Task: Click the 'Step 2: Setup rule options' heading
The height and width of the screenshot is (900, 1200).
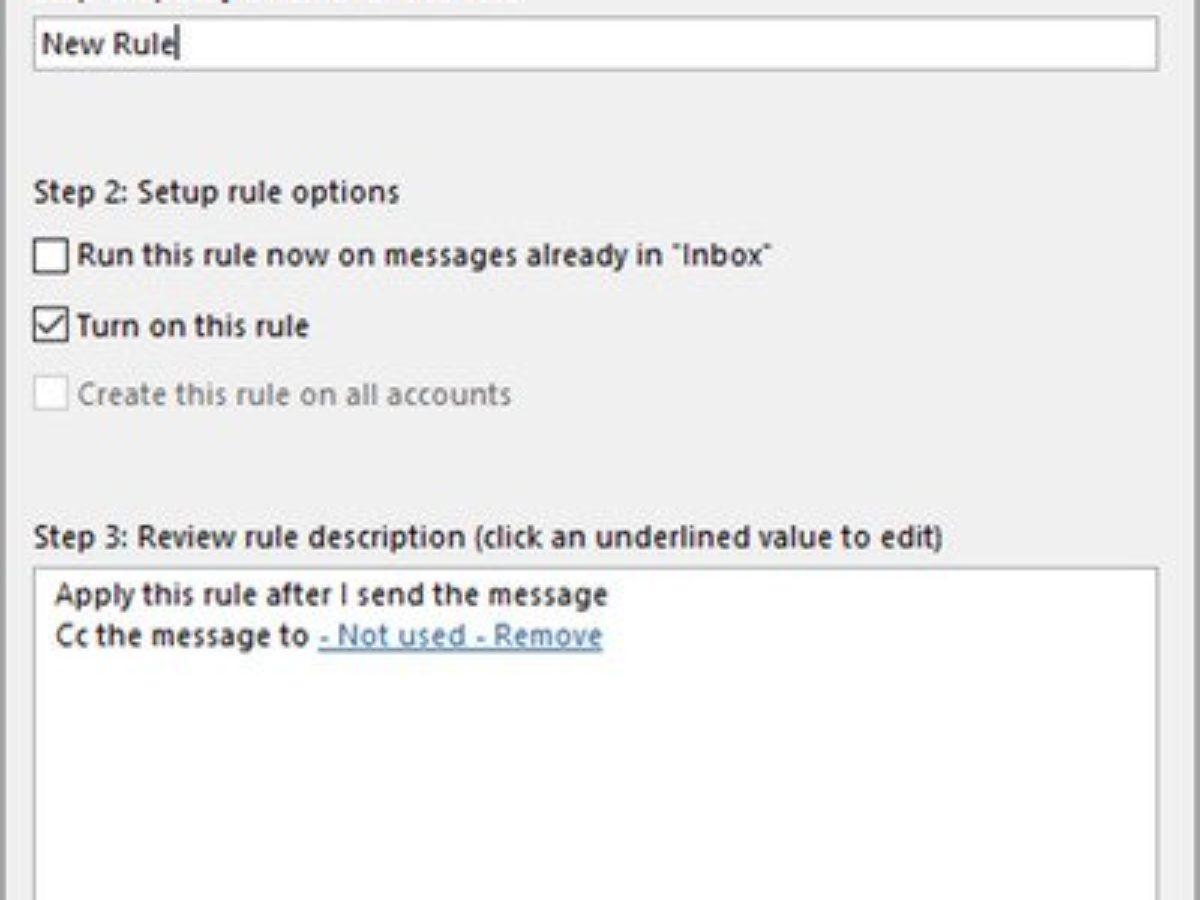Action: [216, 192]
